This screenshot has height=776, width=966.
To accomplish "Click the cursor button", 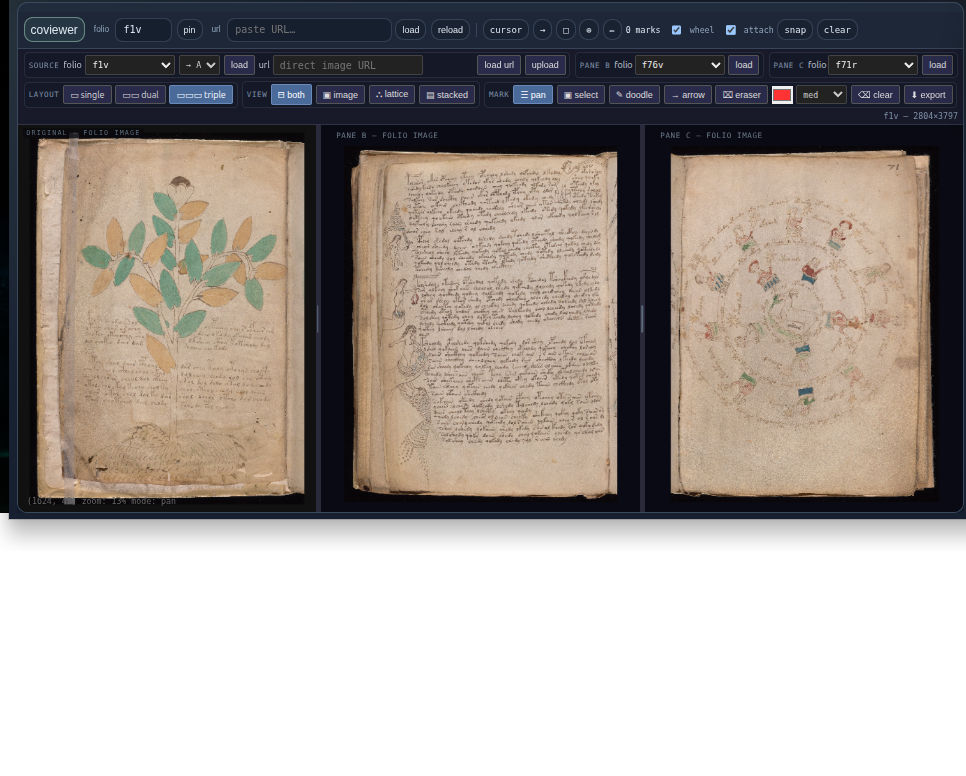I will (x=506, y=30).
